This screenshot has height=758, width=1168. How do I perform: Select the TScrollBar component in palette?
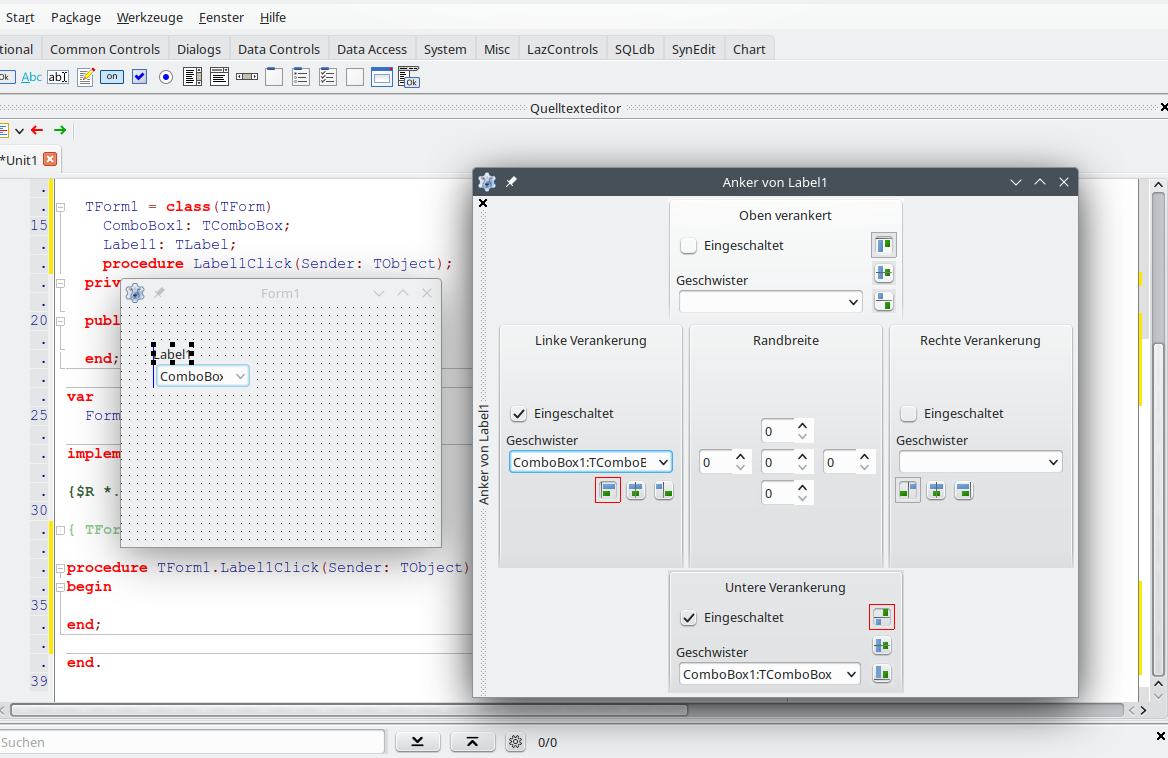point(247,77)
